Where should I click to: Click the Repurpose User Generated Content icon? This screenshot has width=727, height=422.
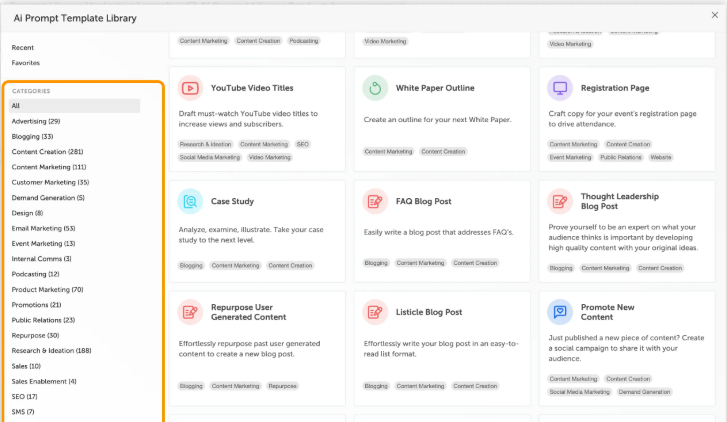(190, 312)
